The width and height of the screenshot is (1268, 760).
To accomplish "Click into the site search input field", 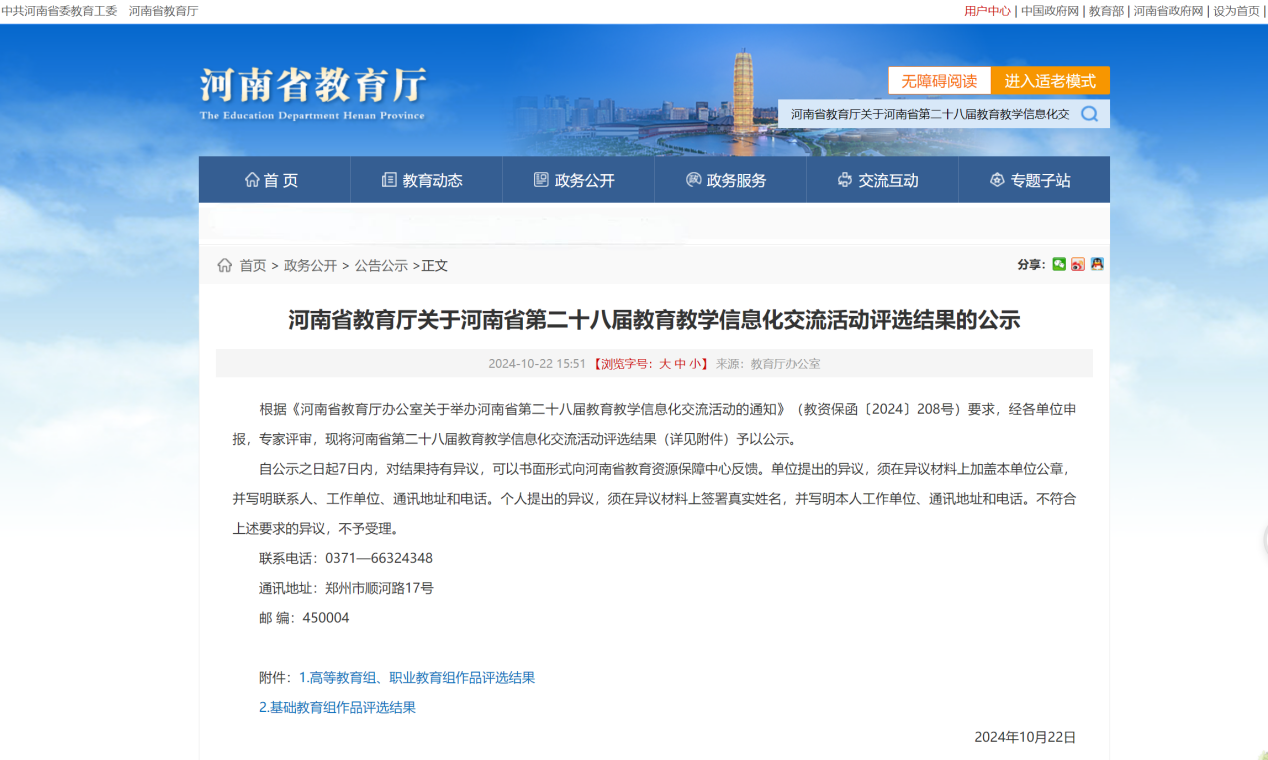I will coord(928,114).
